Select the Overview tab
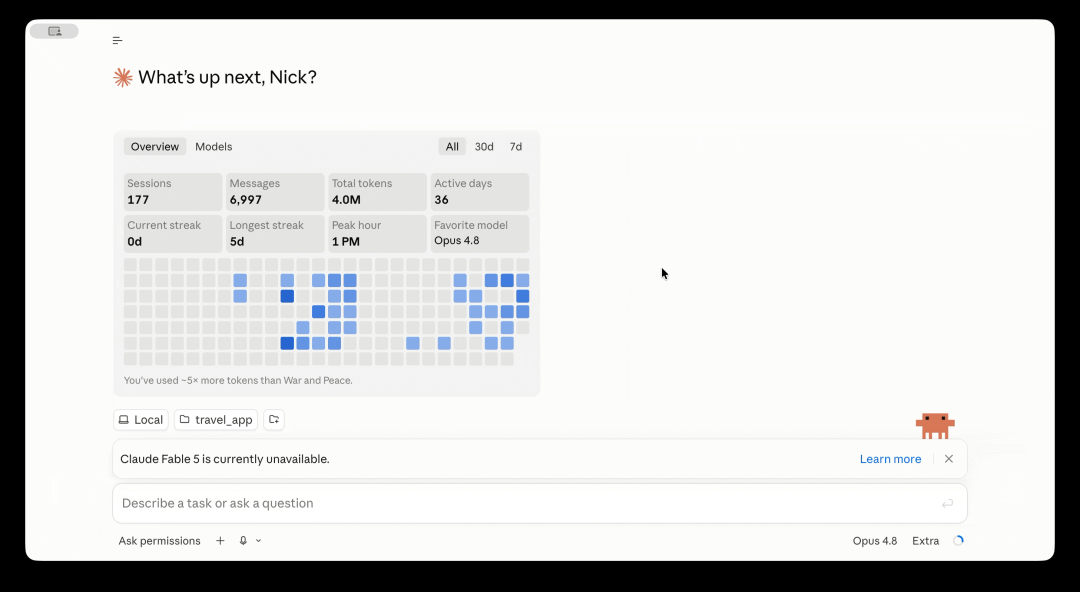Image resolution: width=1080 pixels, height=592 pixels. [155, 147]
